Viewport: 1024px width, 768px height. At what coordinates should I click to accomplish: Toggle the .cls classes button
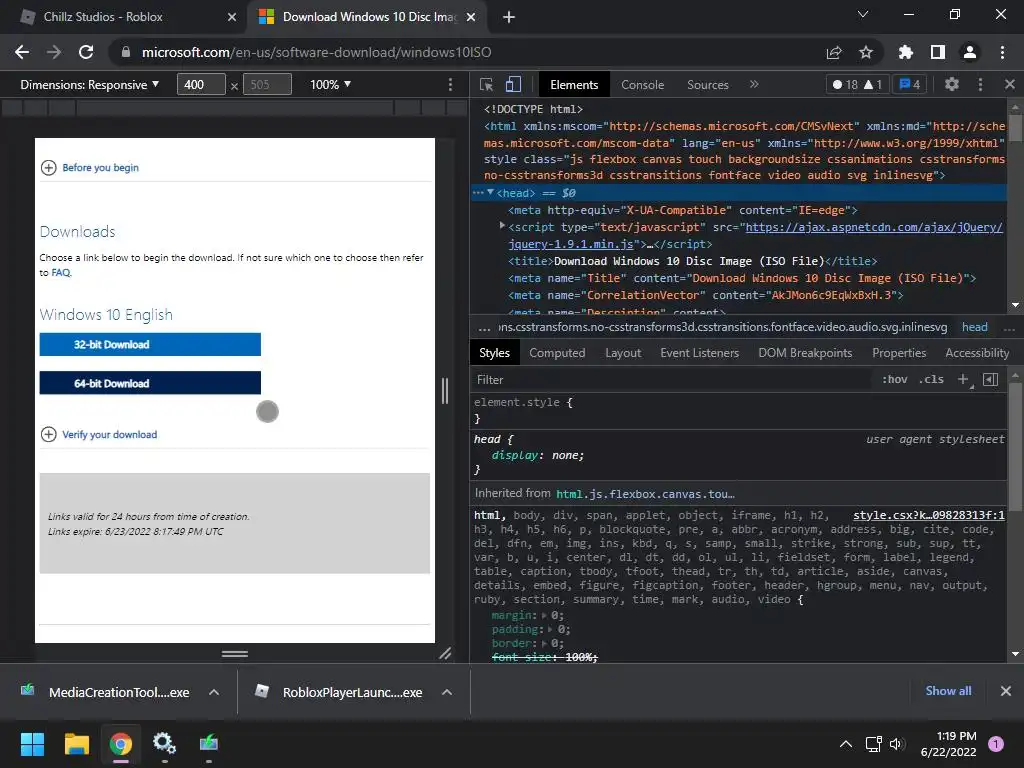[931, 379]
